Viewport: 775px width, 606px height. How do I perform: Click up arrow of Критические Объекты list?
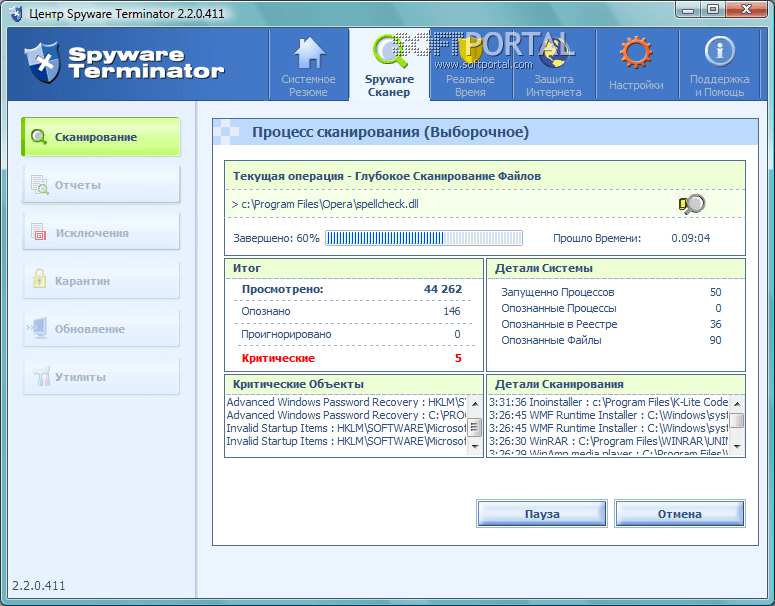click(x=474, y=403)
